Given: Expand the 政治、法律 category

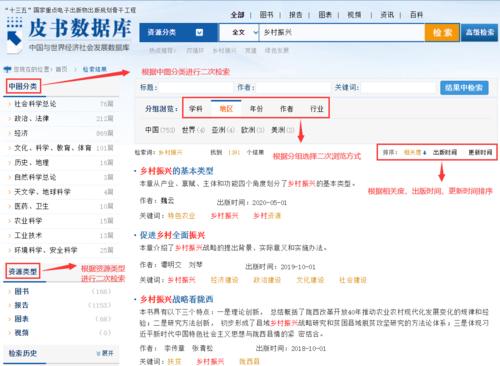Looking at the screenshot, I should [x=32, y=118].
